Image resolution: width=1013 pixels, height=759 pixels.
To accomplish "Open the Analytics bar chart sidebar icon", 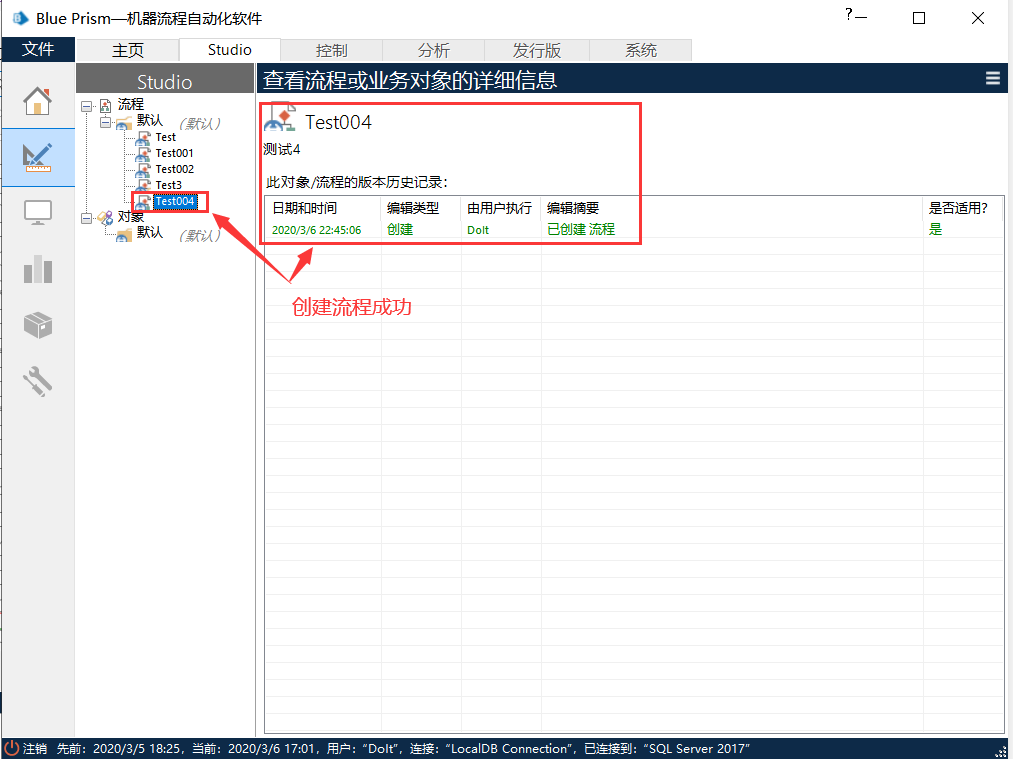I will tap(37, 269).
